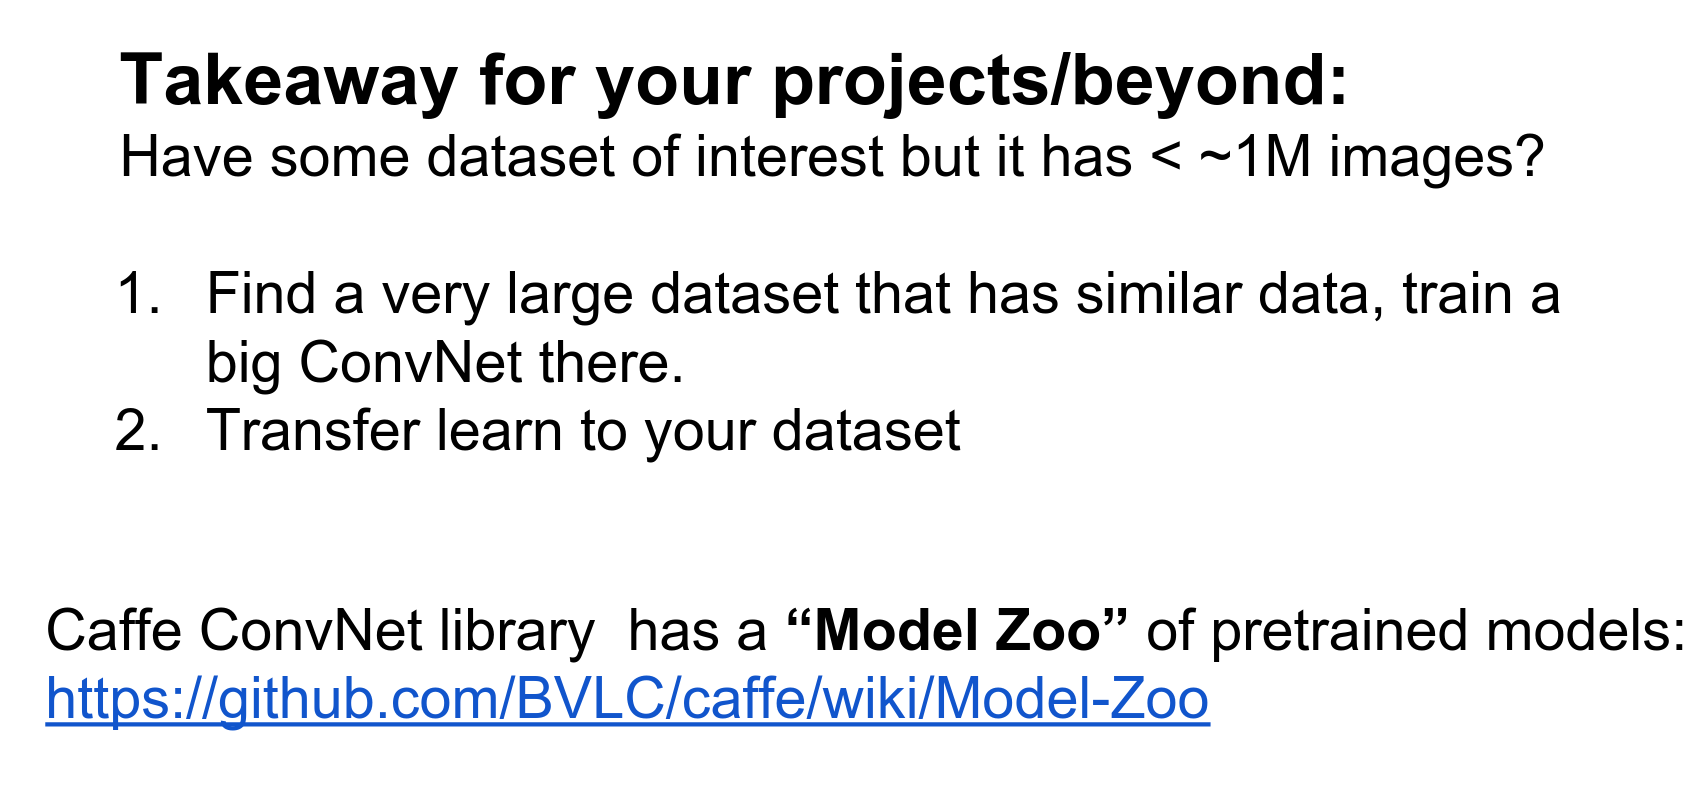The width and height of the screenshot is (1702, 799).
Task: Select the list number "1."
Action: pos(139,295)
